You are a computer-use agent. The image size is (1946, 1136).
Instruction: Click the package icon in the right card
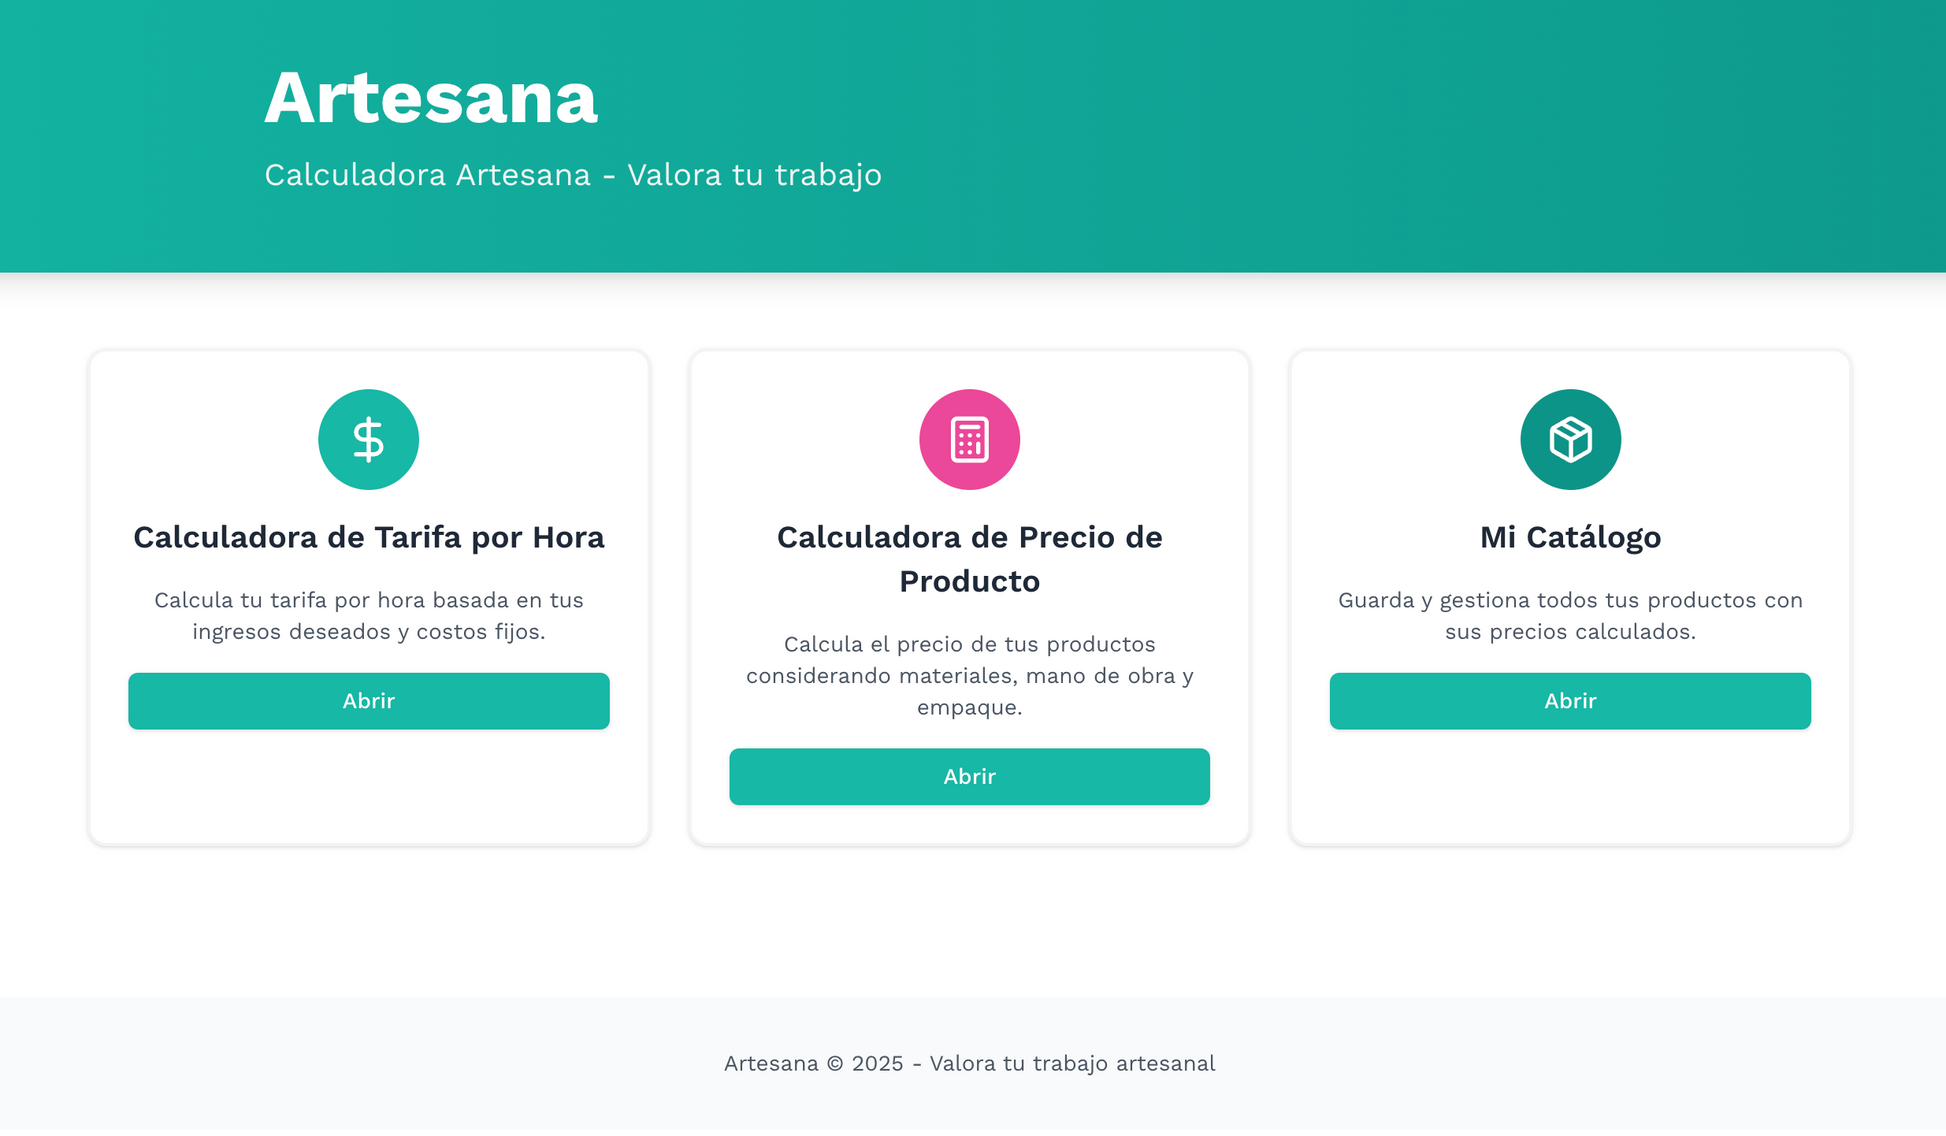(x=1570, y=439)
